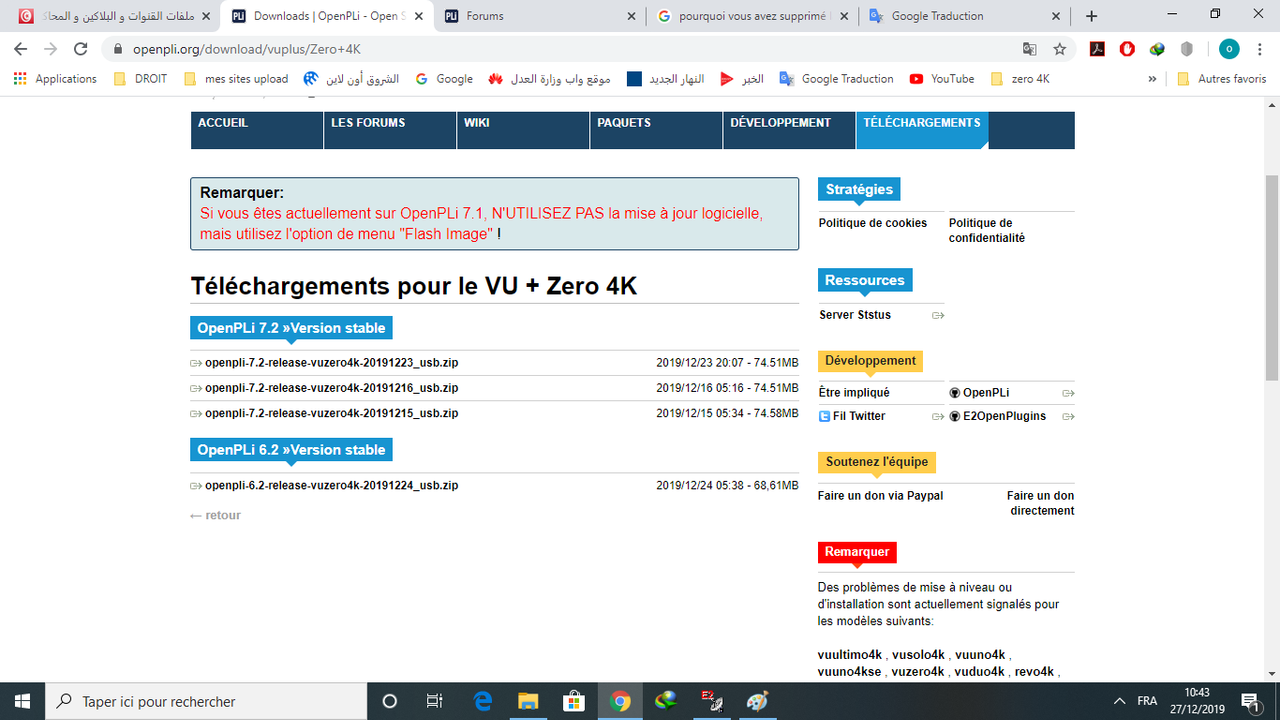Open the Adobe Acrobat PDF extension icon
Screen dimensions: 1280x720
pyautogui.click(x=1097, y=49)
